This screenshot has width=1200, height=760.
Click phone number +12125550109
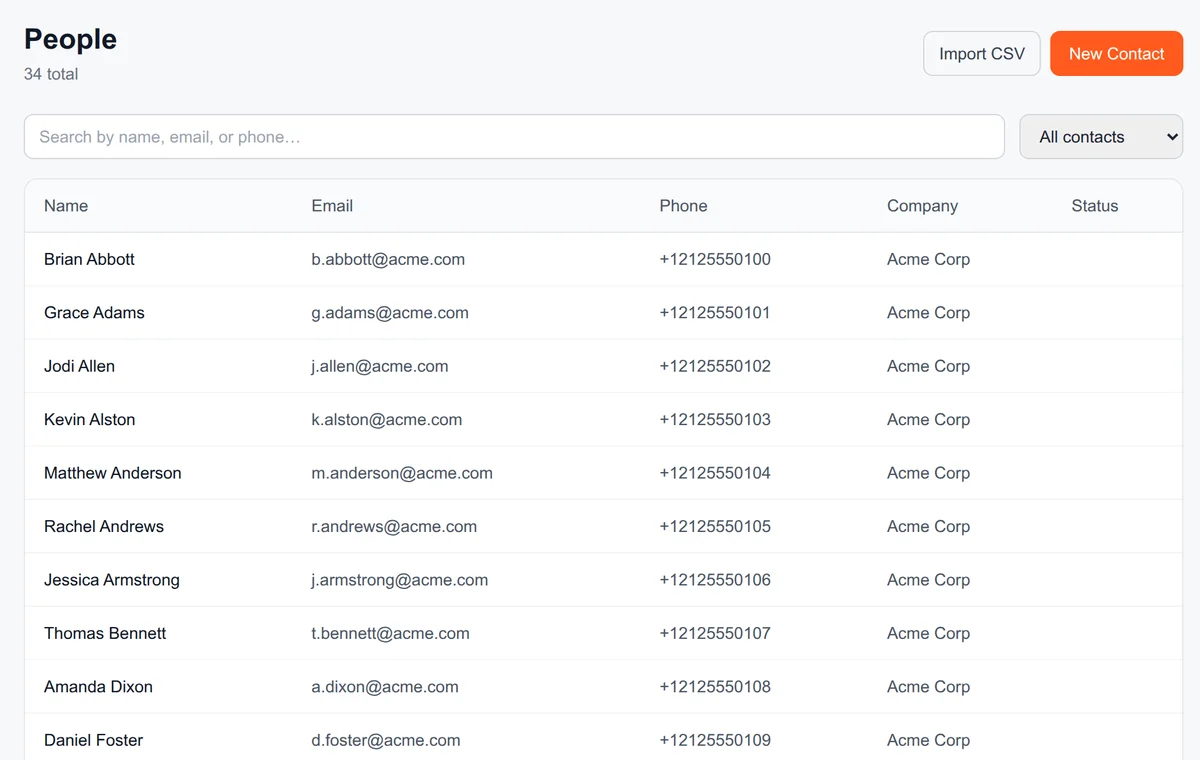point(715,741)
